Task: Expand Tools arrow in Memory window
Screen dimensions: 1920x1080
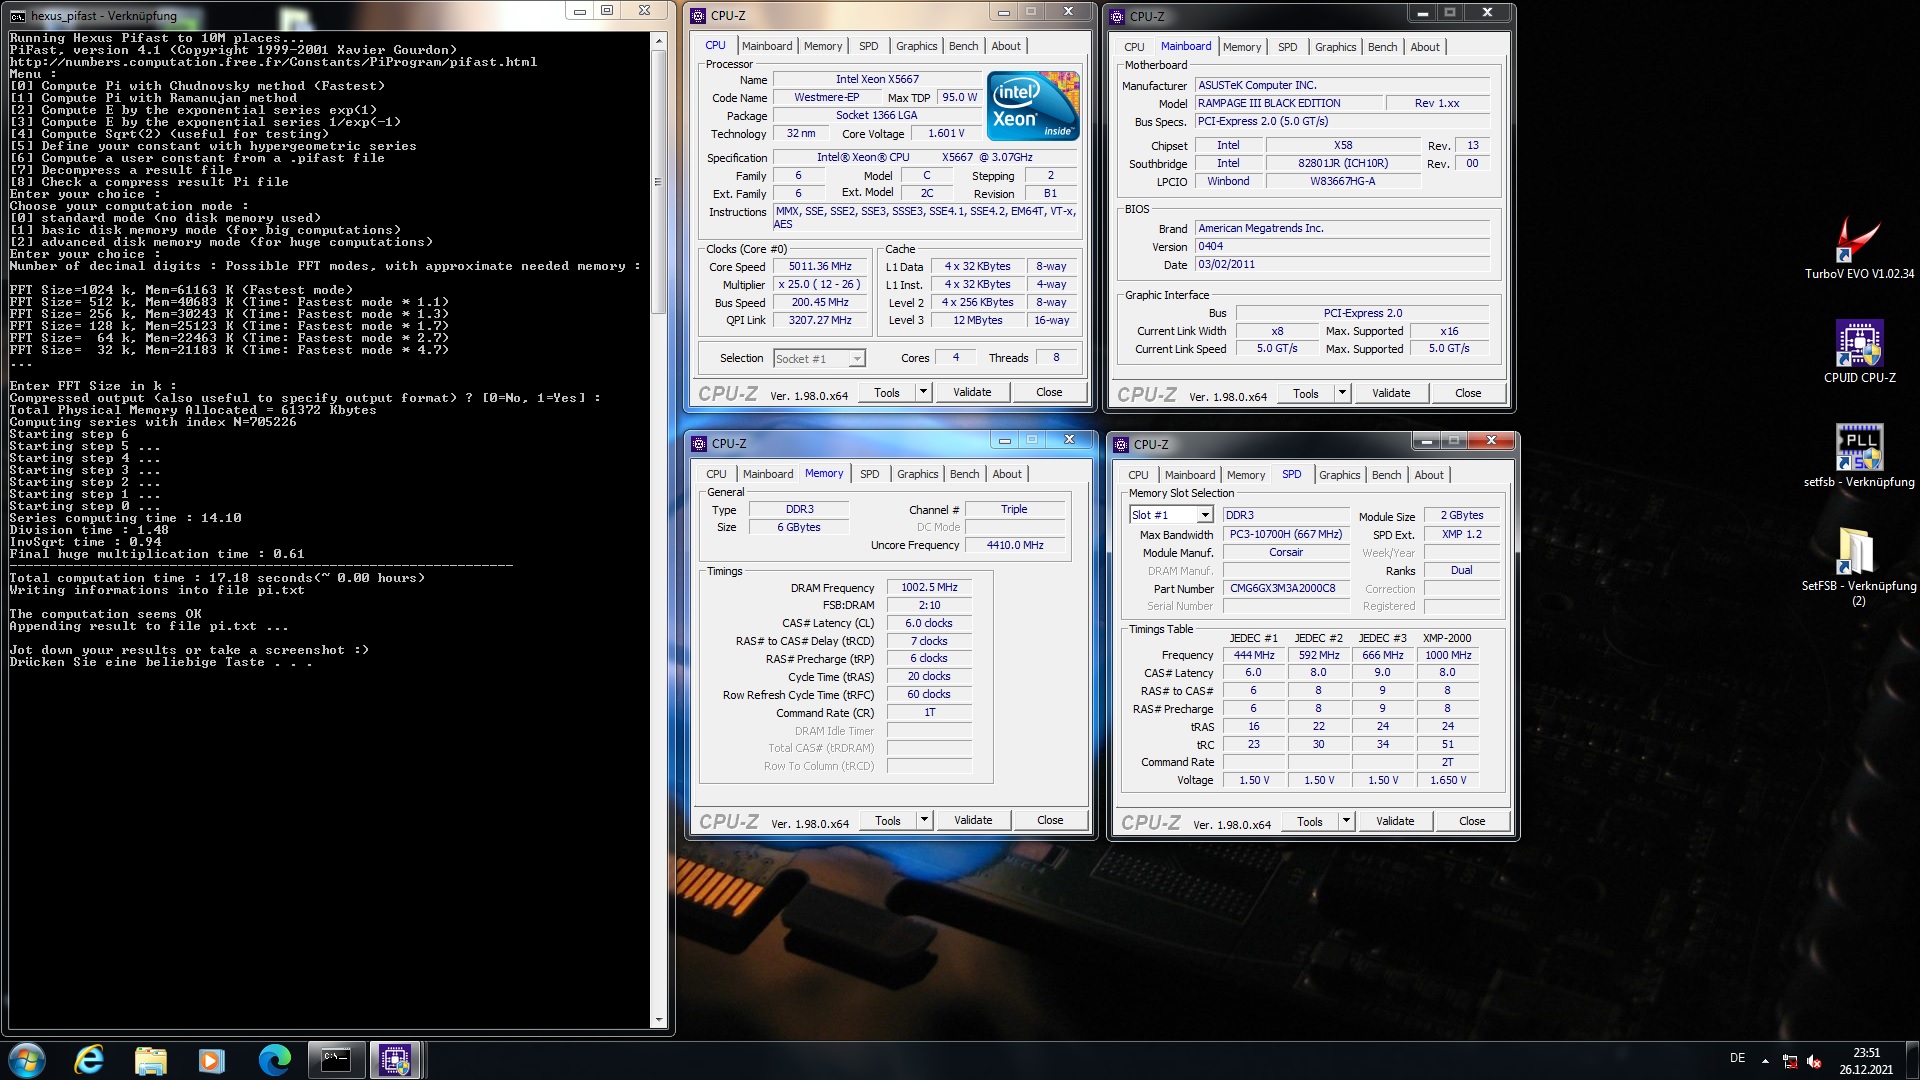Action: pyautogui.click(x=925, y=821)
